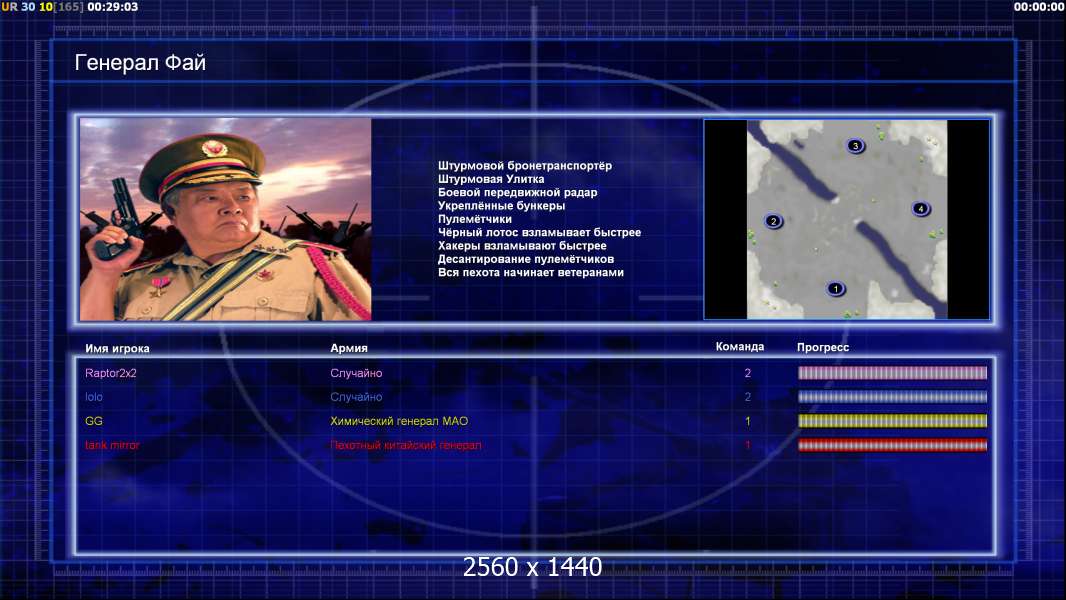Click the tank mirror player name
Viewport: 1066px width, 600px height.
112,445
